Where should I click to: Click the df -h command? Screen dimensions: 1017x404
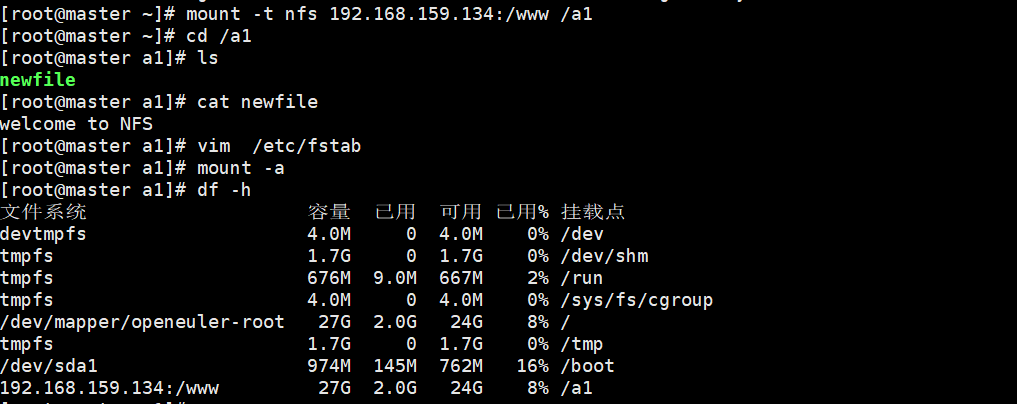(x=224, y=190)
